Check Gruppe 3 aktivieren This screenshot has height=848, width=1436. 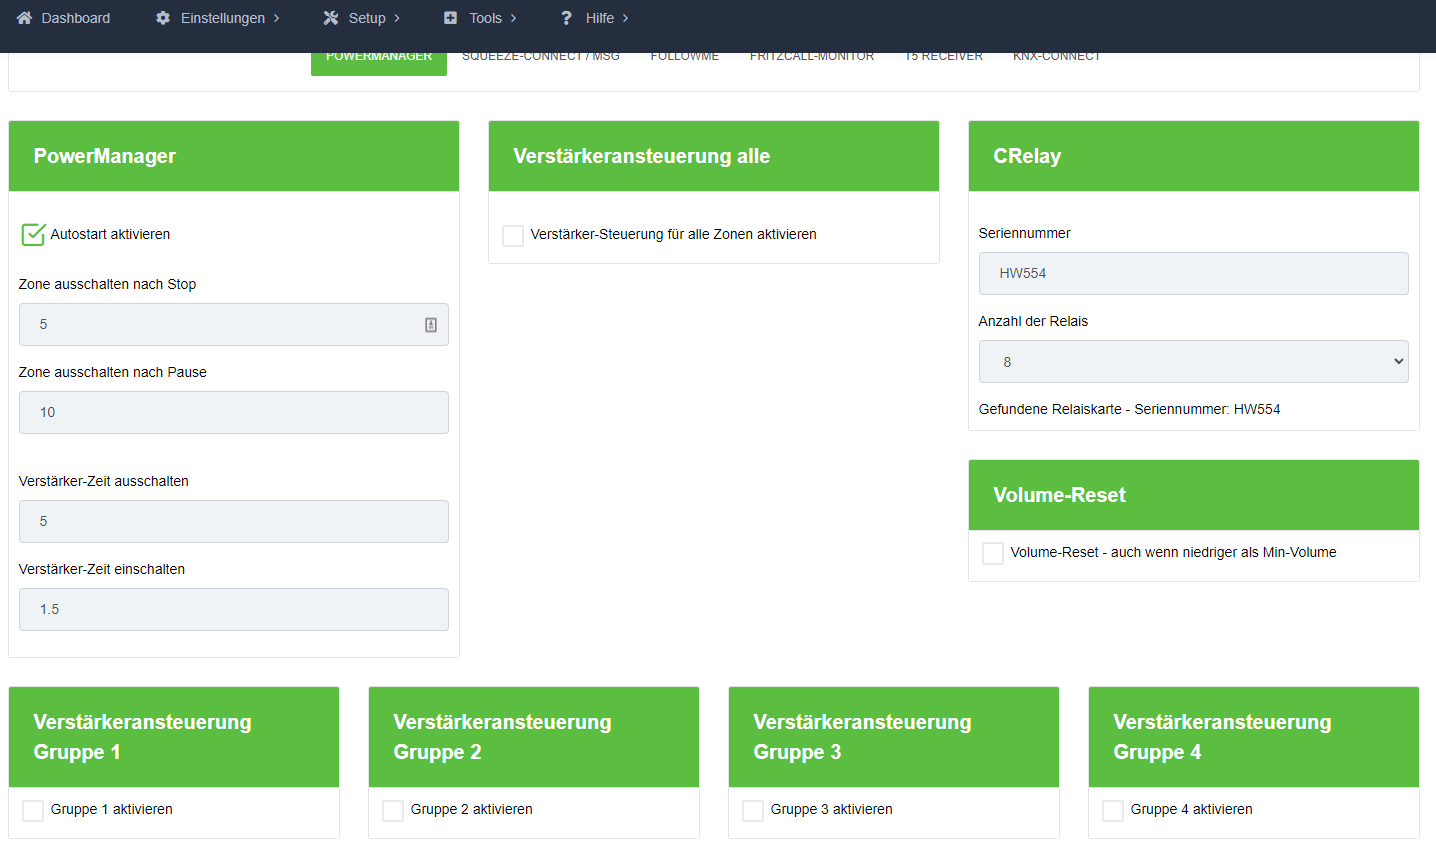point(753,811)
